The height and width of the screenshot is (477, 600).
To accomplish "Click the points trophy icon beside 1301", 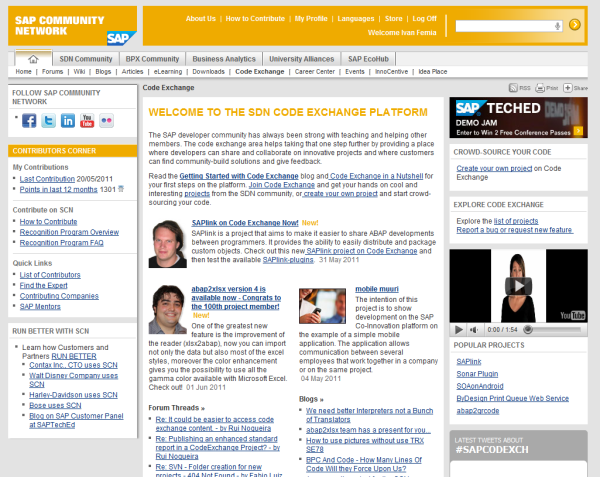I will 121,189.
